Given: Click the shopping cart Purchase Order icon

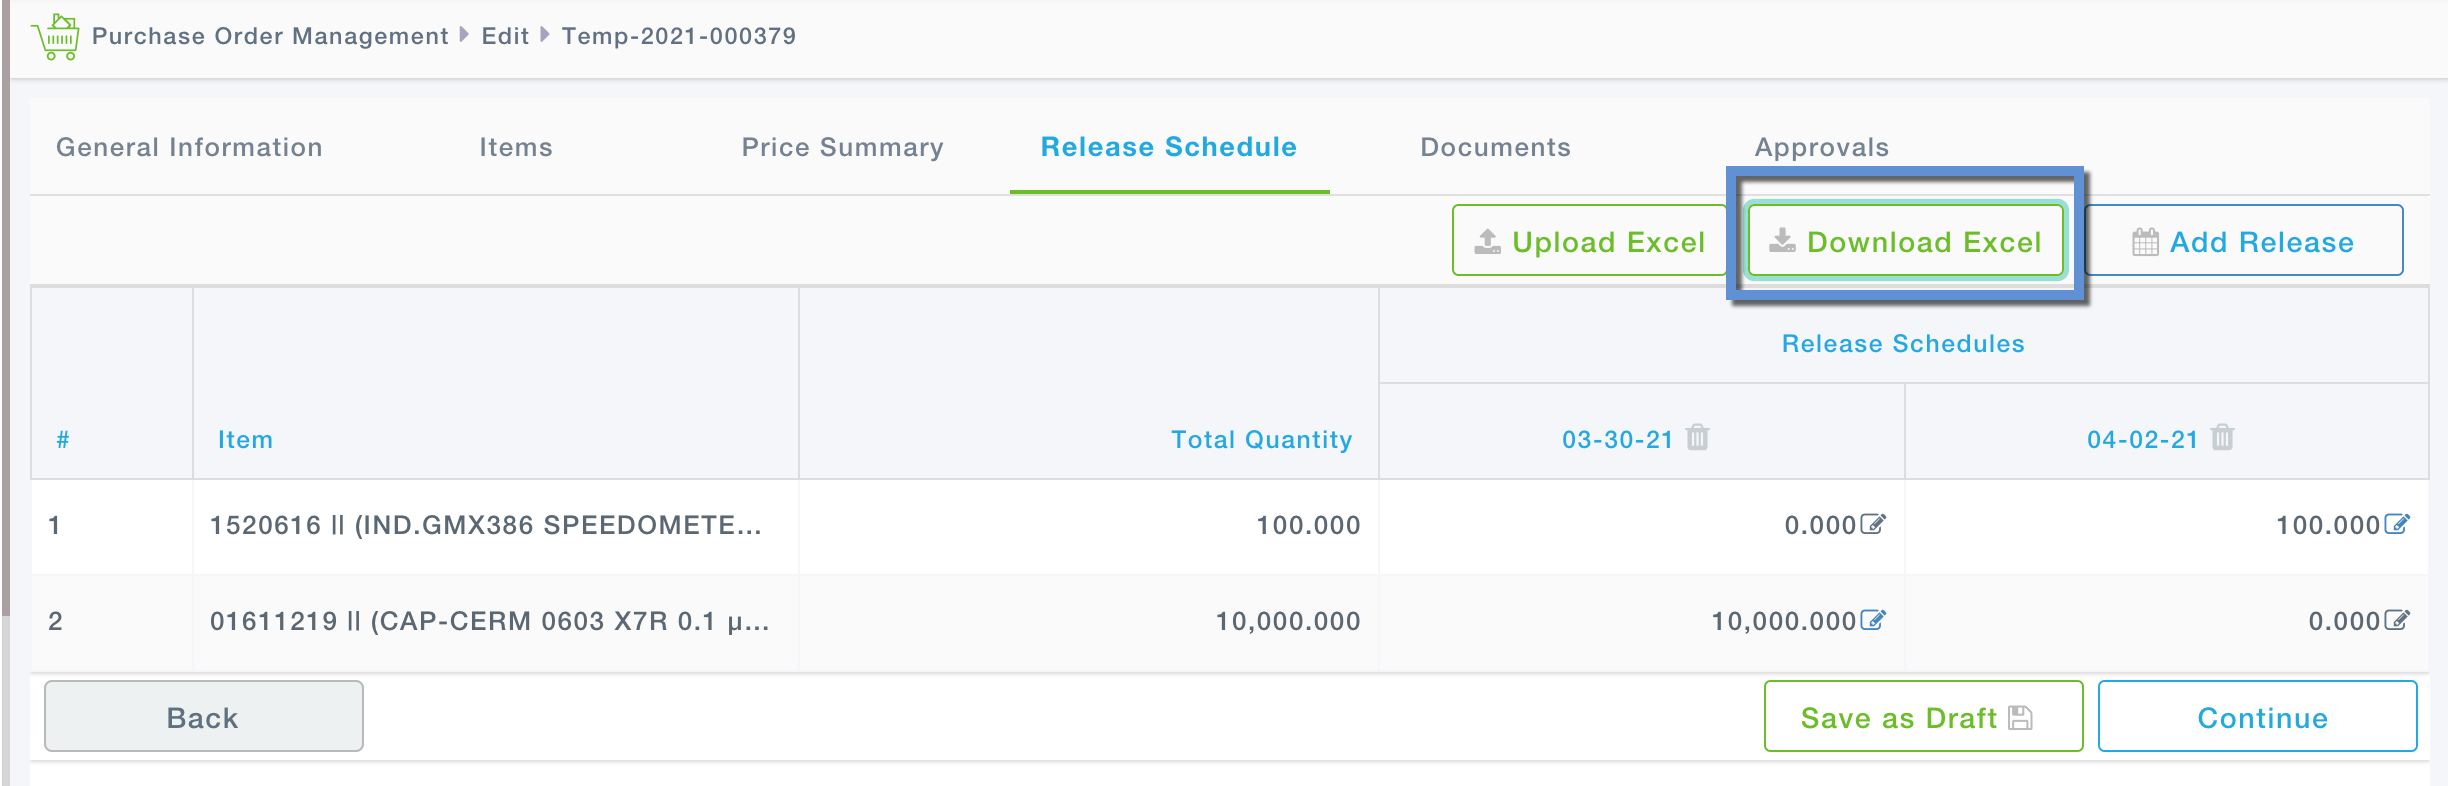Looking at the screenshot, I should (56, 37).
